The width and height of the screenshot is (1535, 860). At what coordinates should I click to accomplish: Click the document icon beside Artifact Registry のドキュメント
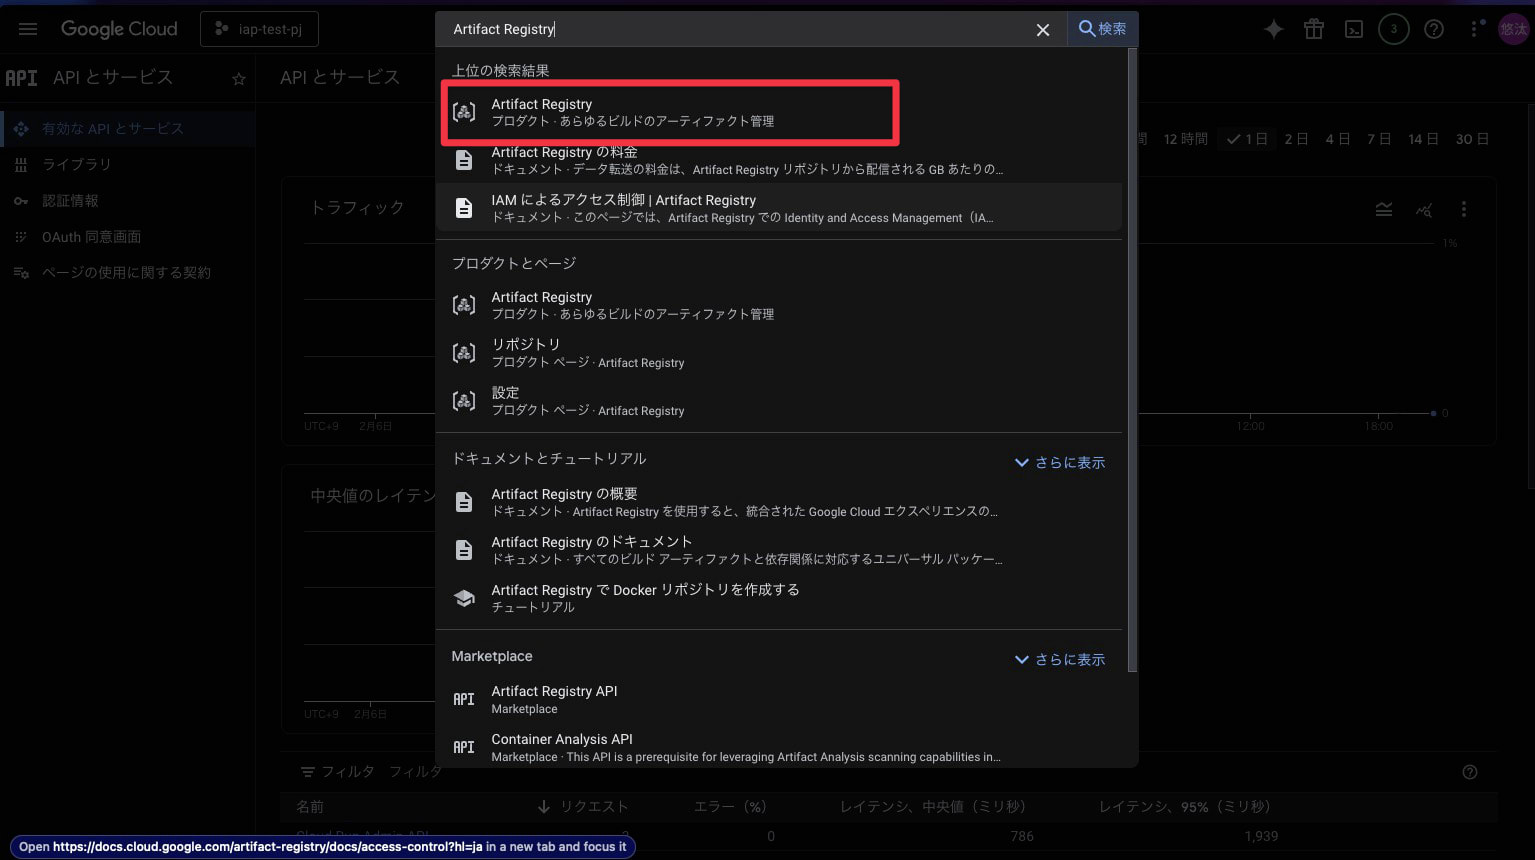(464, 550)
